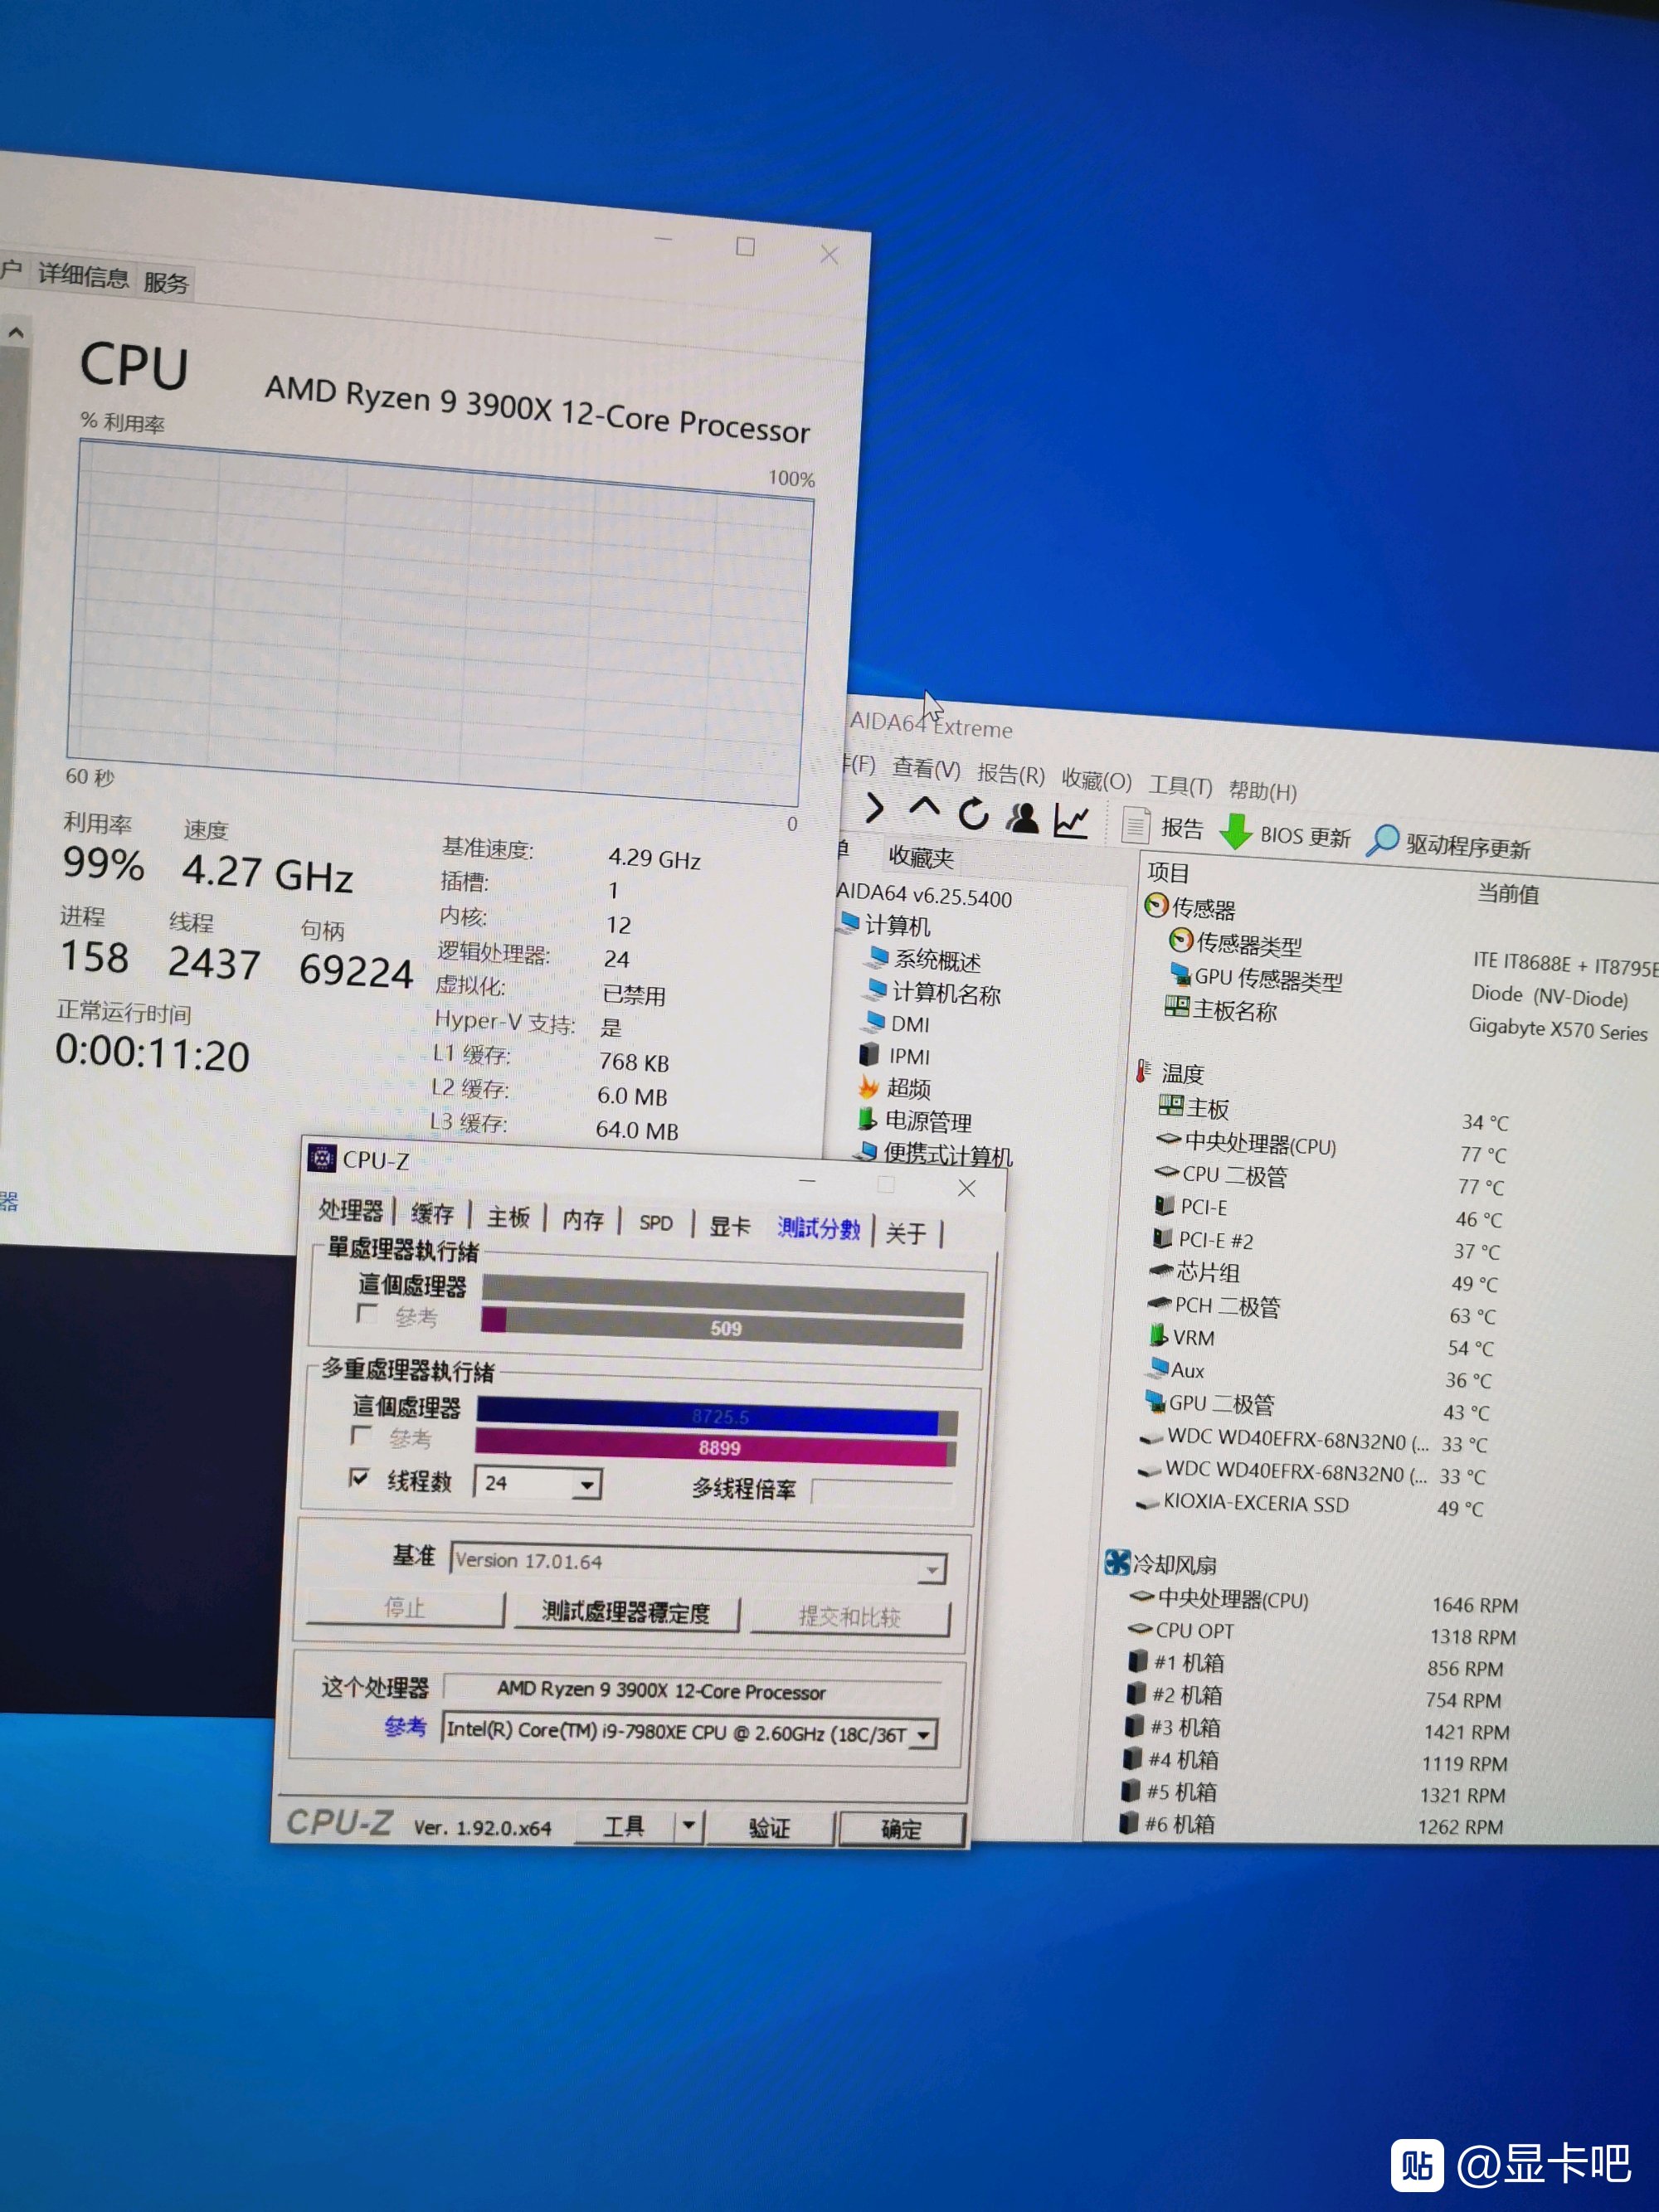Viewport: 1659px width, 2212px height.
Task: Click the blue multi-thread score bar 8725.5
Action: coord(716,1416)
